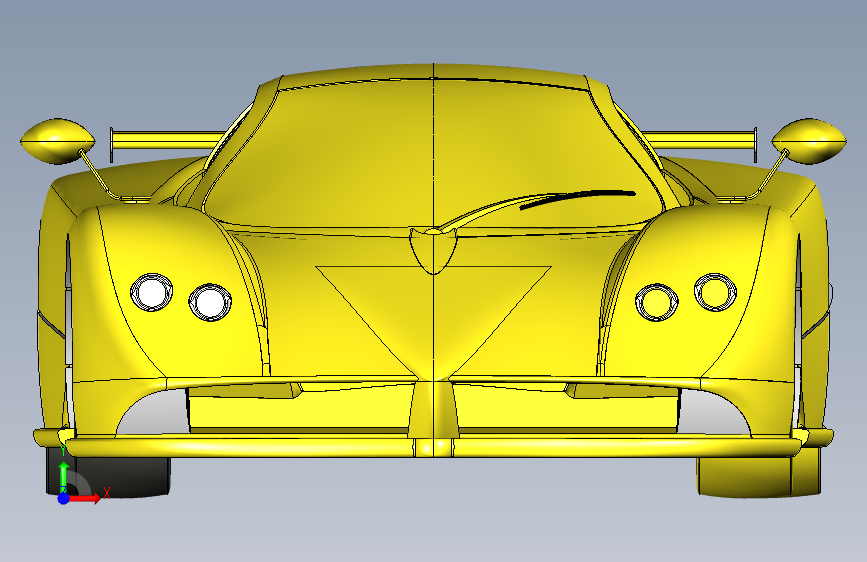Screen dimensions: 867x562
Task: Select the front splitter lip
Action: pos(433,446)
